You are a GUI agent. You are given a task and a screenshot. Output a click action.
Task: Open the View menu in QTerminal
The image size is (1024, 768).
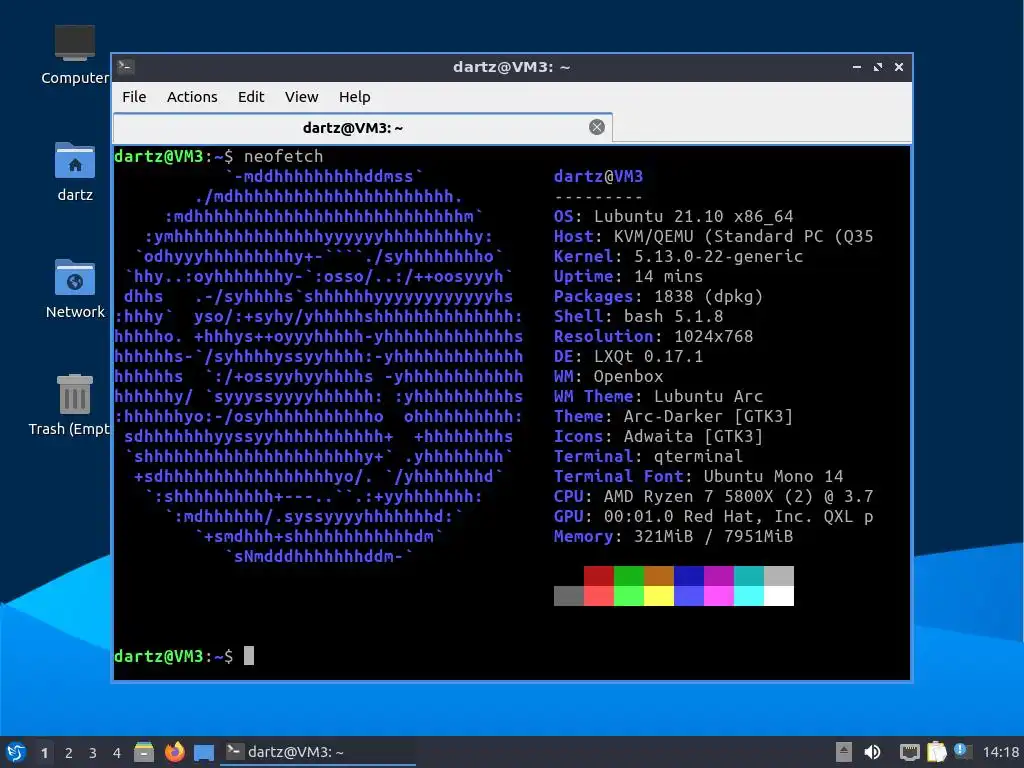coord(301,97)
